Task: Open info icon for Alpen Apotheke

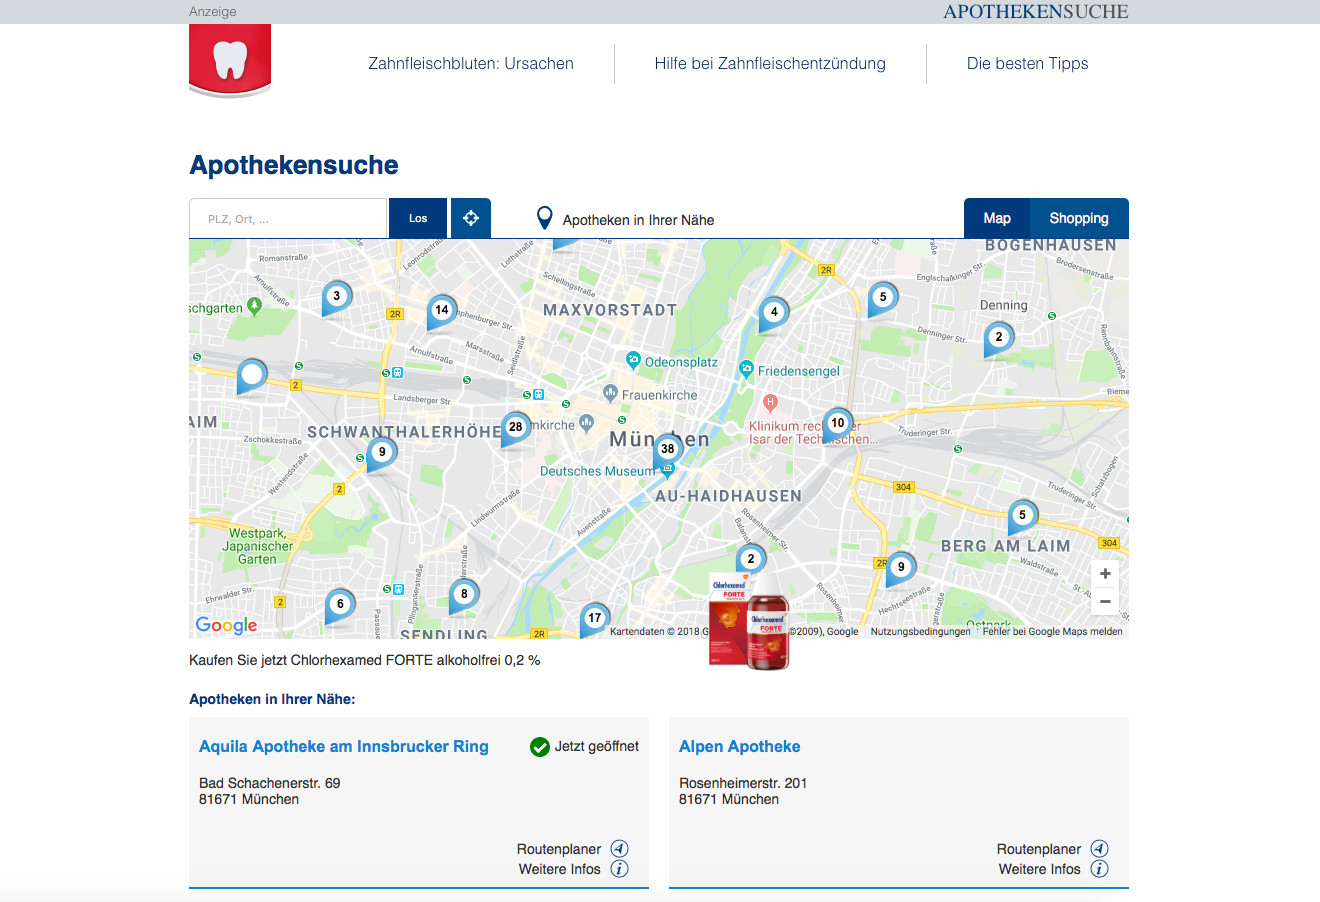Action: click(1099, 869)
